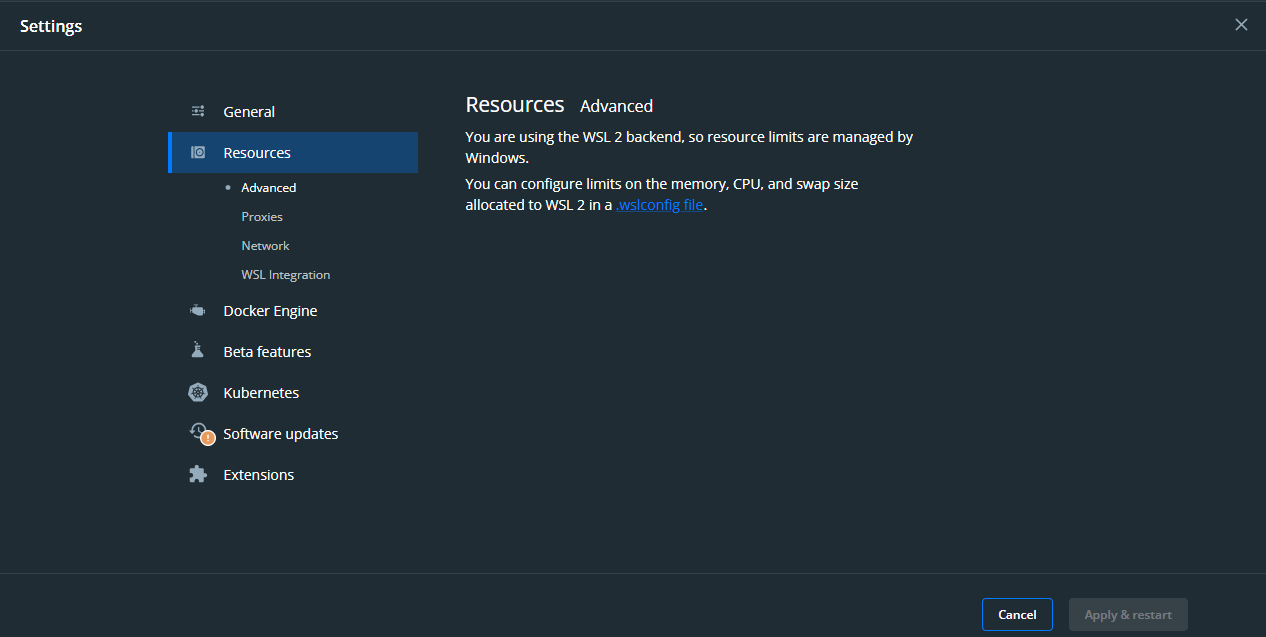The image size is (1266, 637).
Task: Click the Resources heading in content pane
Action: [x=515, y=105]
